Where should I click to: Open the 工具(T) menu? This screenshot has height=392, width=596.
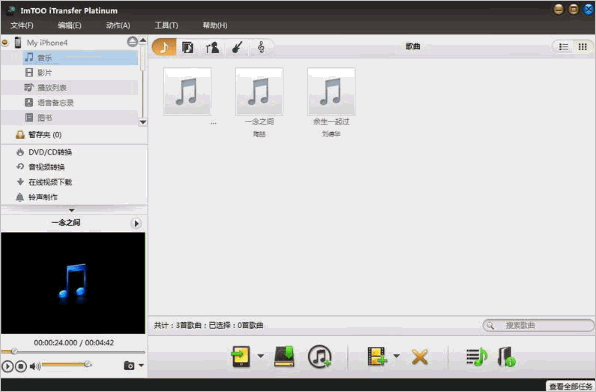click(166, 25)
